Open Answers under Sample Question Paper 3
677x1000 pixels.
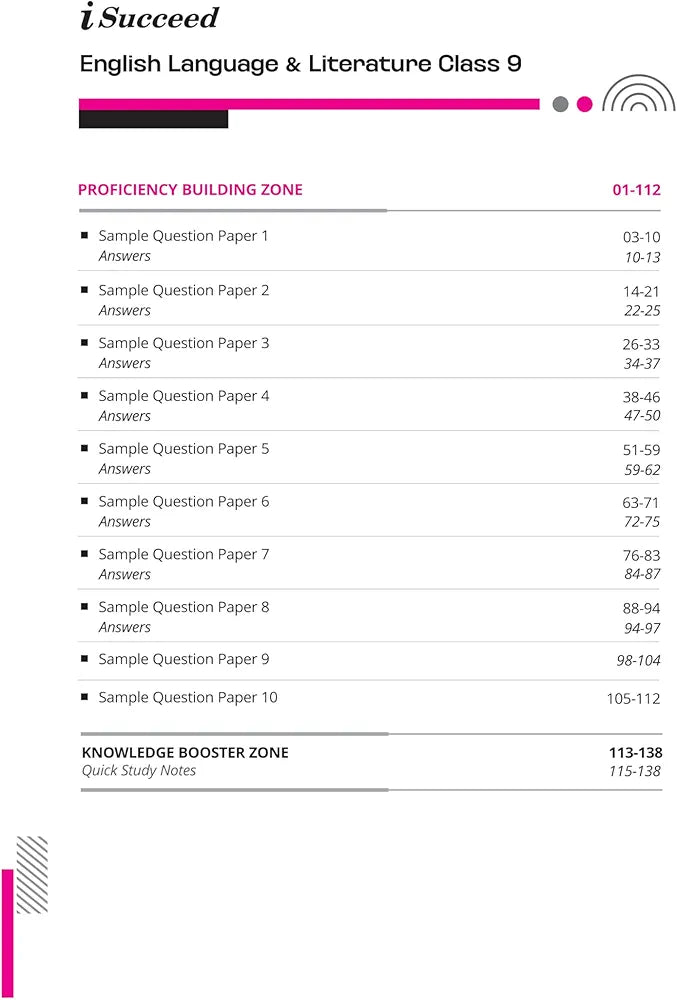(124, 363)
